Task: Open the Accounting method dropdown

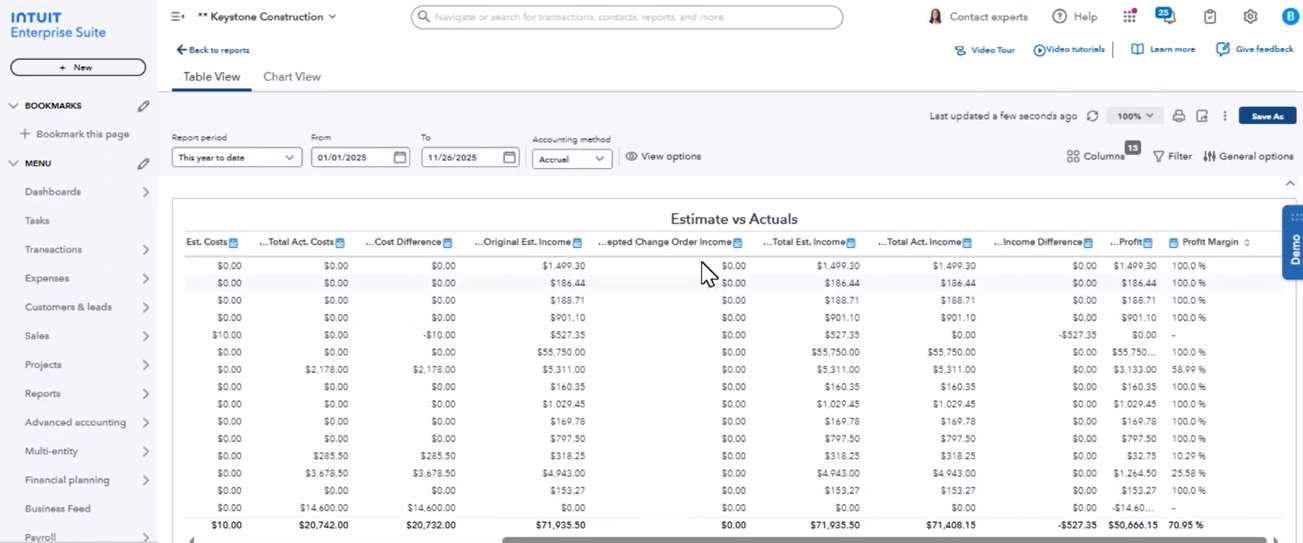Action: pyautogui.click(x=572, y=159)
